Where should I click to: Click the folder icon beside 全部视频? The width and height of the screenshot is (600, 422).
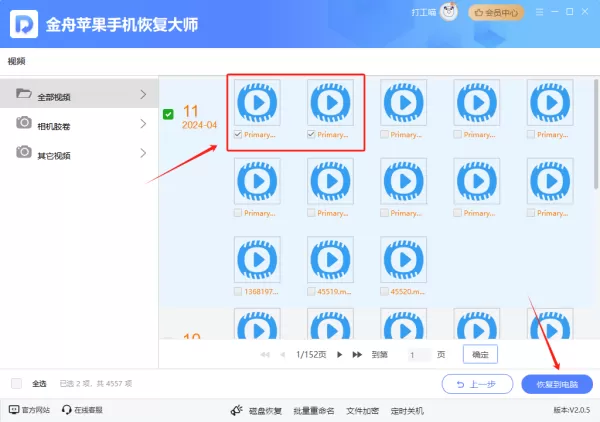(24, 93)
